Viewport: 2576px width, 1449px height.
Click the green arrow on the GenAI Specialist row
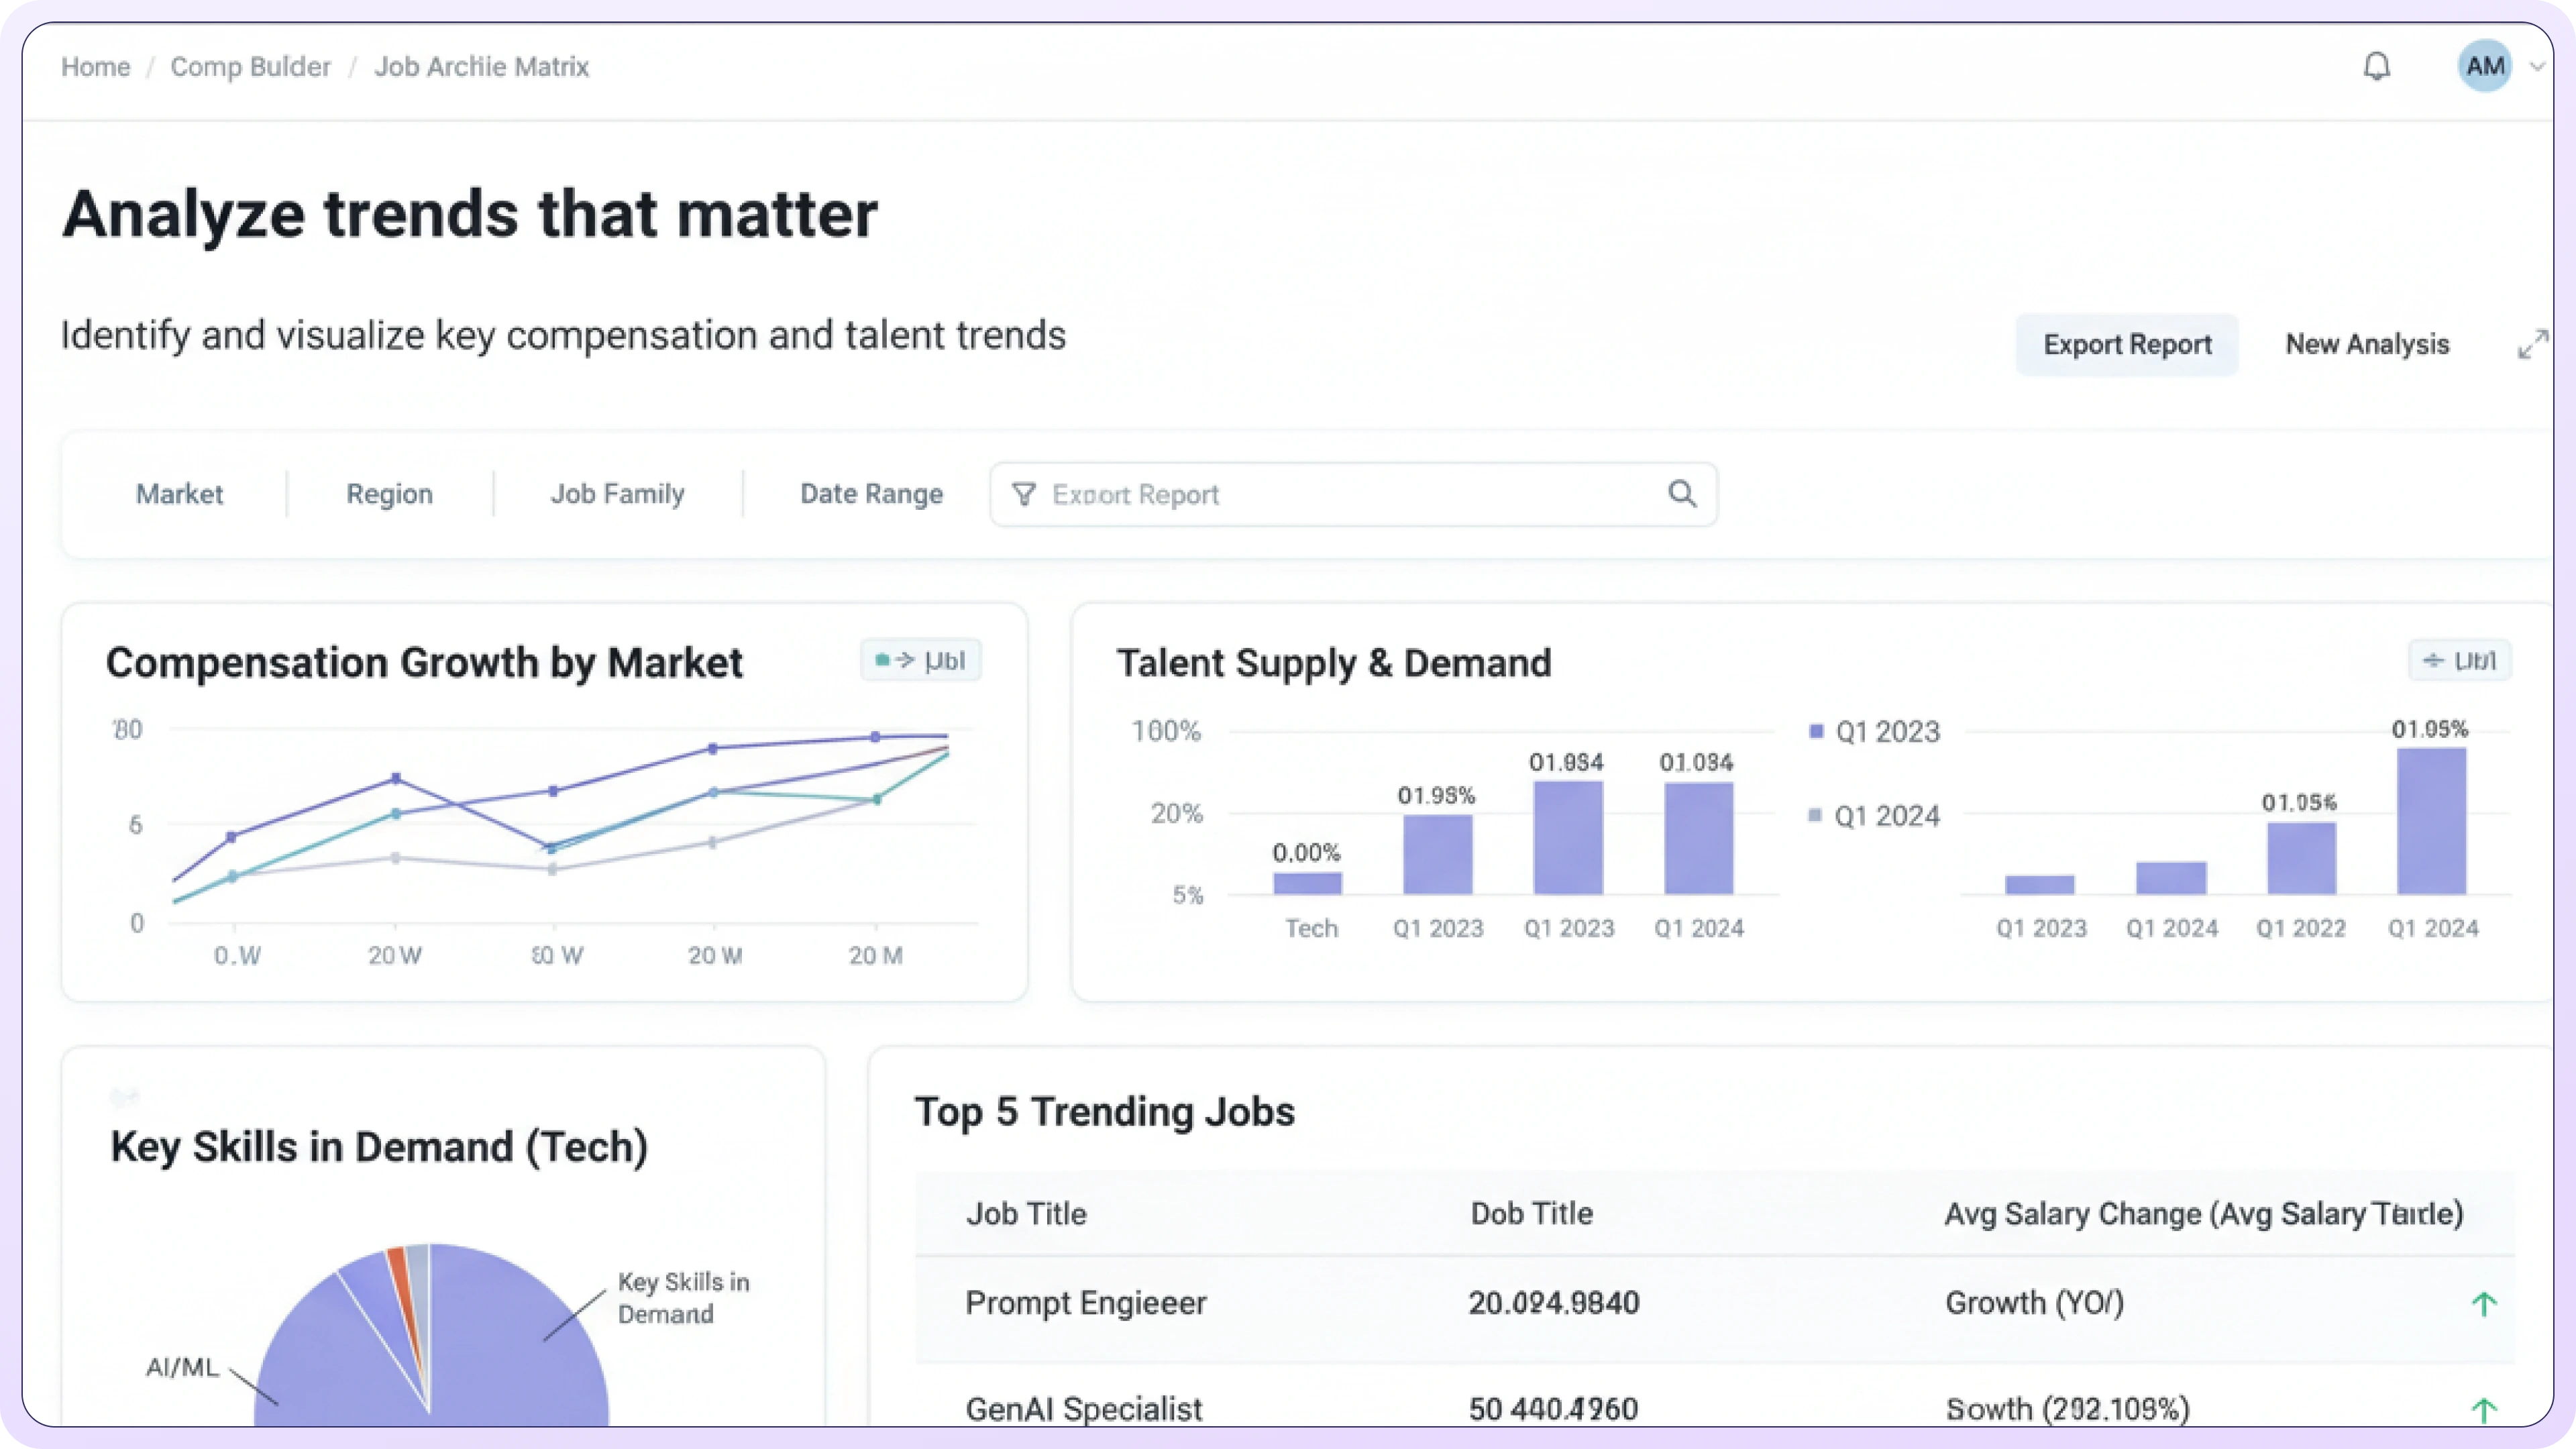[2484, 1410]
